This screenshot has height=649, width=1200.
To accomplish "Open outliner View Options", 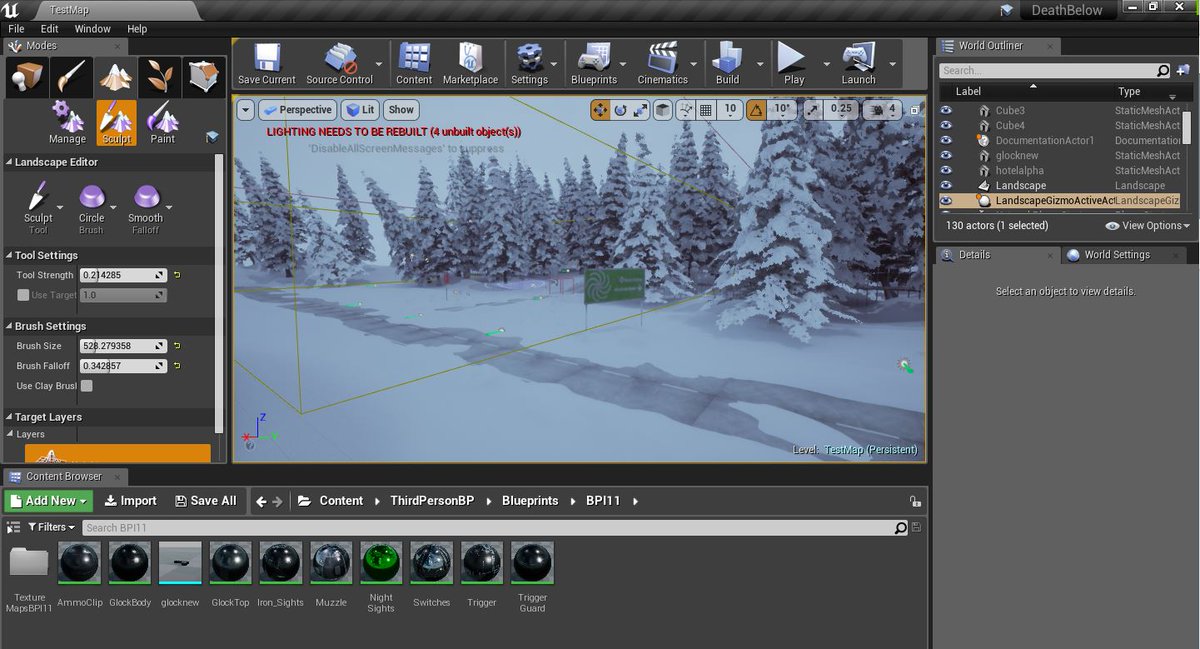I will click(1147, 226).
